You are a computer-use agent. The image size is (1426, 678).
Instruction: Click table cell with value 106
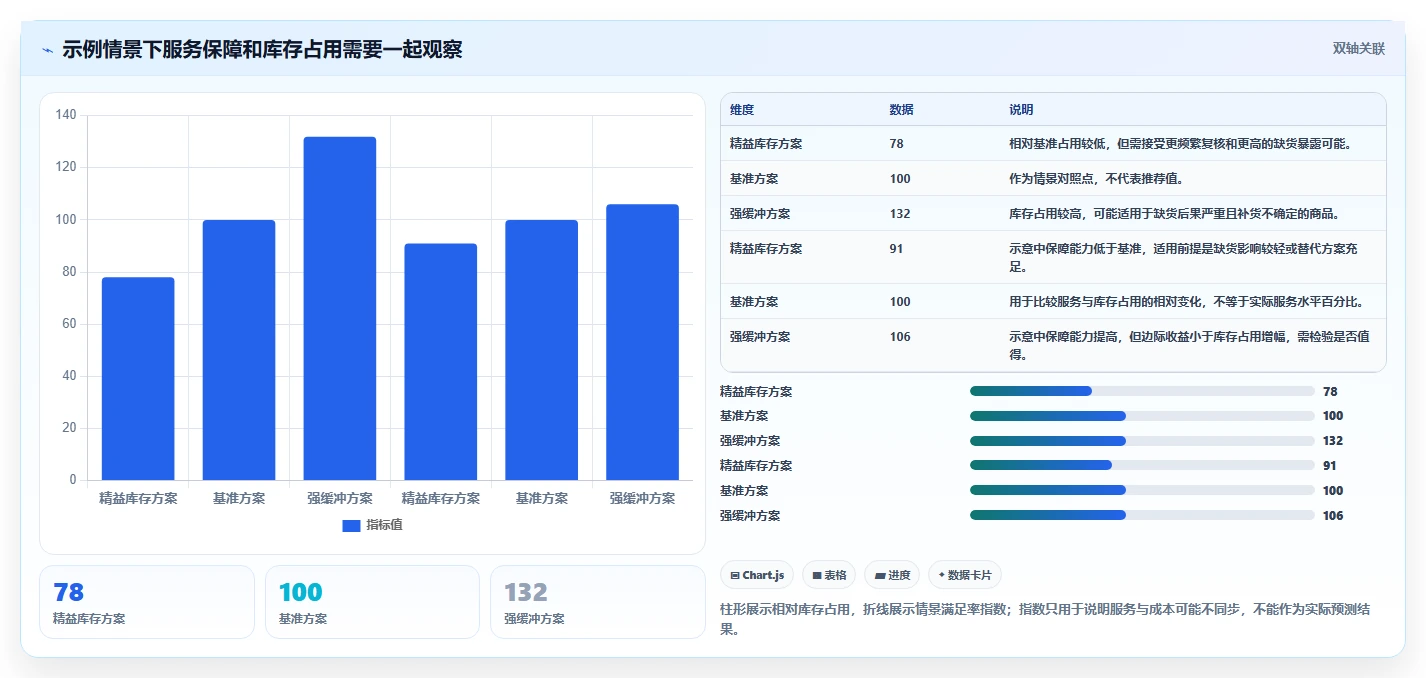tap(899, 337)
